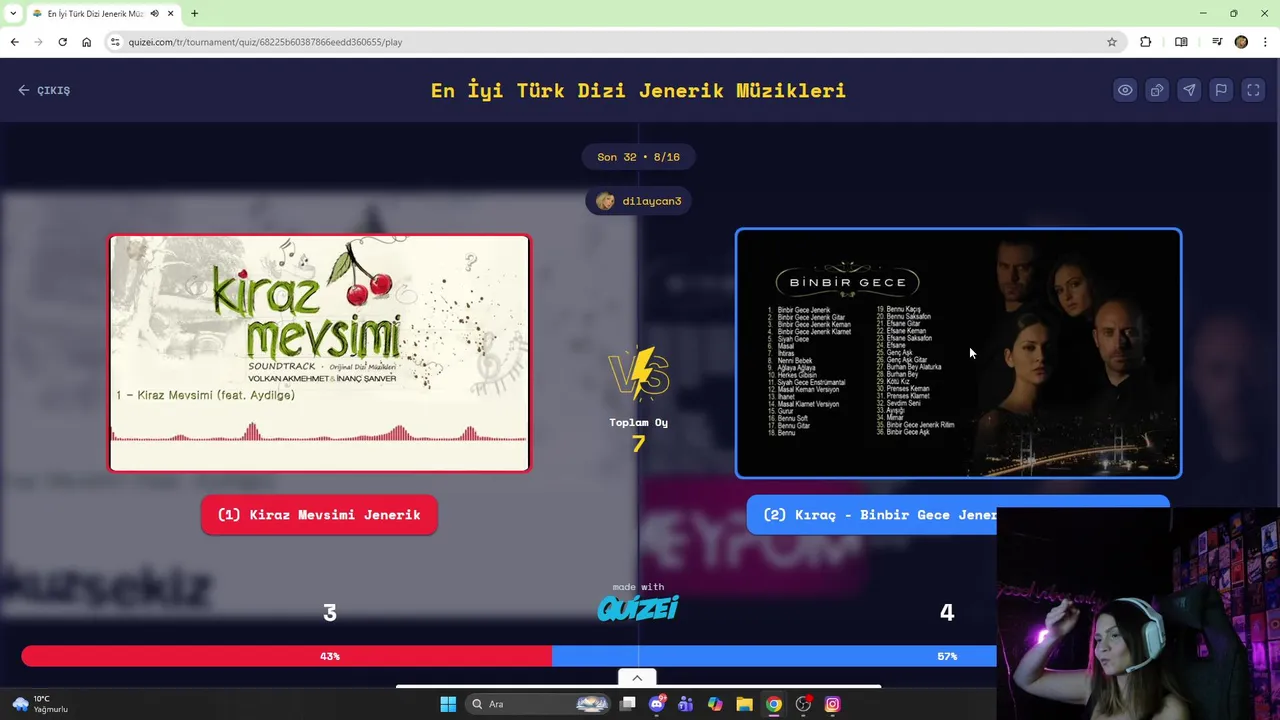The width and height of the screenshot is (1280, 720).
Task: Mute the tab via speaker icon
Action: (154, 14)
